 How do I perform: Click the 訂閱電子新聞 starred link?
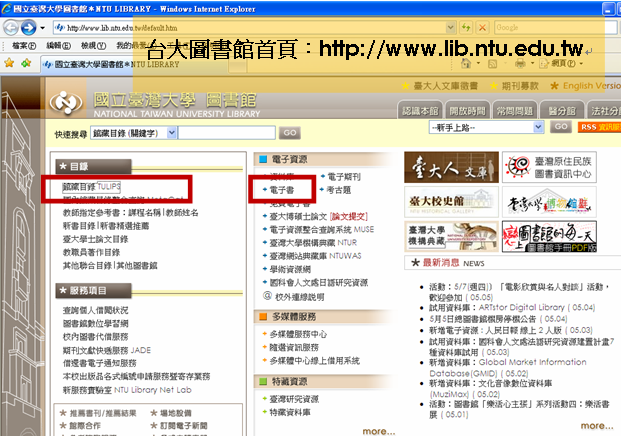point(183,426)
